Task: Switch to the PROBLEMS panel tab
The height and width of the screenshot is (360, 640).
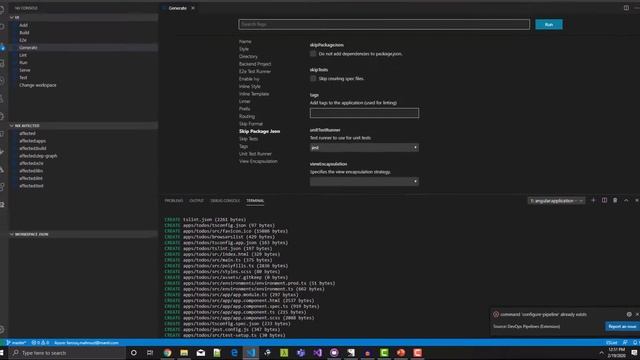Action: coord(174,201)
